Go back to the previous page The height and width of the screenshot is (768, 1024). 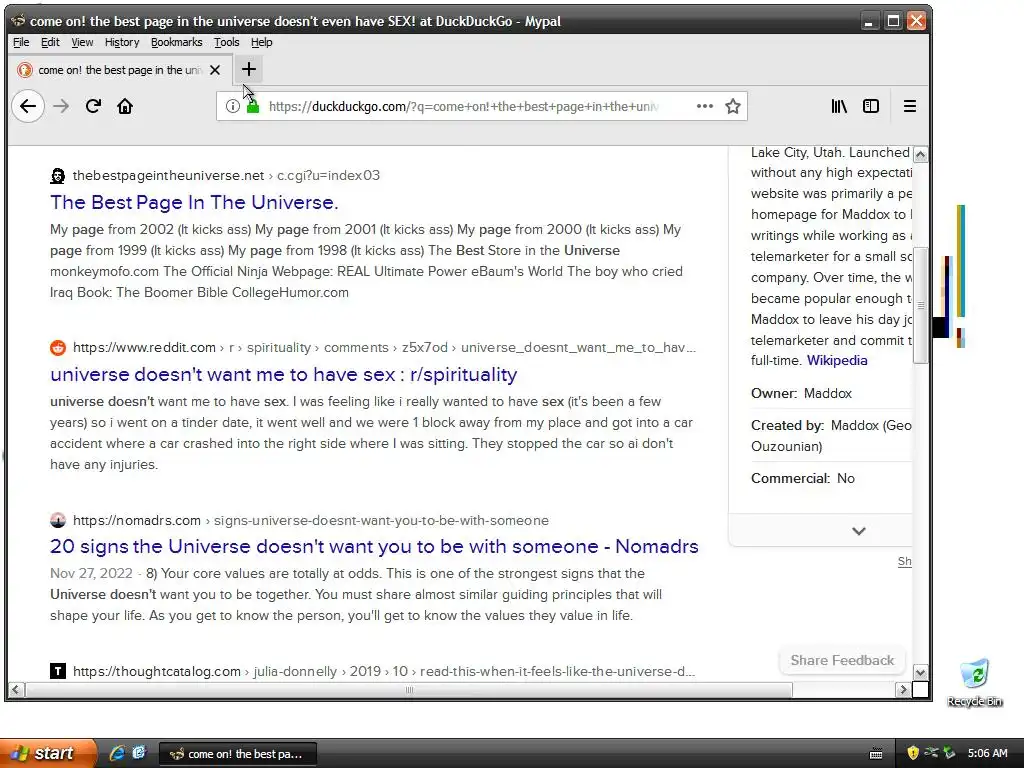click(x=27, y=106)
